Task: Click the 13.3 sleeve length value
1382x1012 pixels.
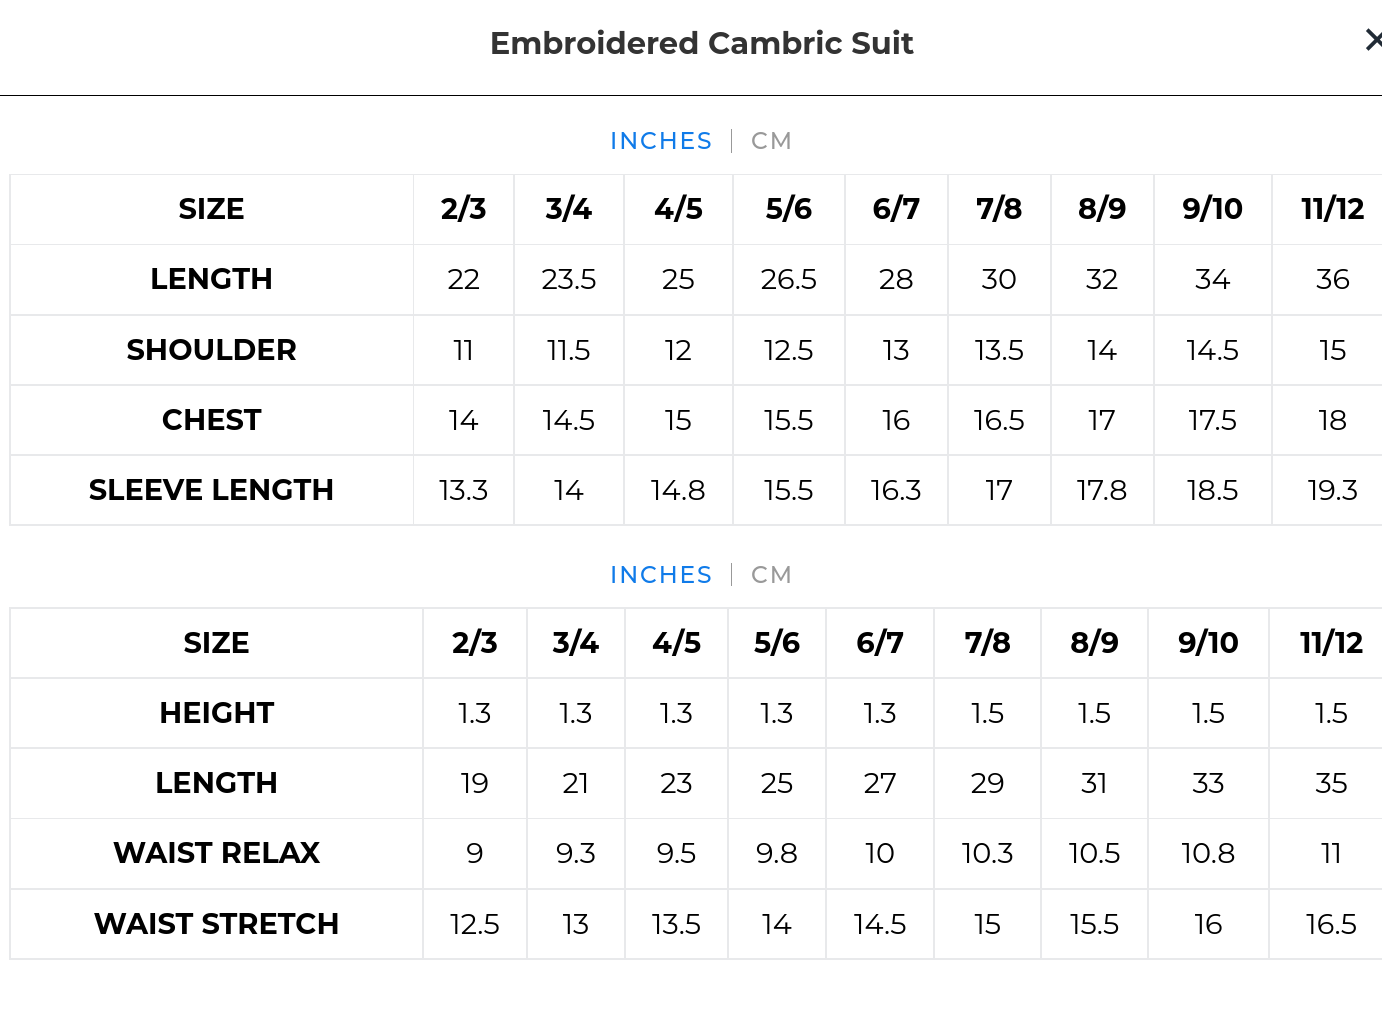Action: pyautogui.click(x=463, y=490)
